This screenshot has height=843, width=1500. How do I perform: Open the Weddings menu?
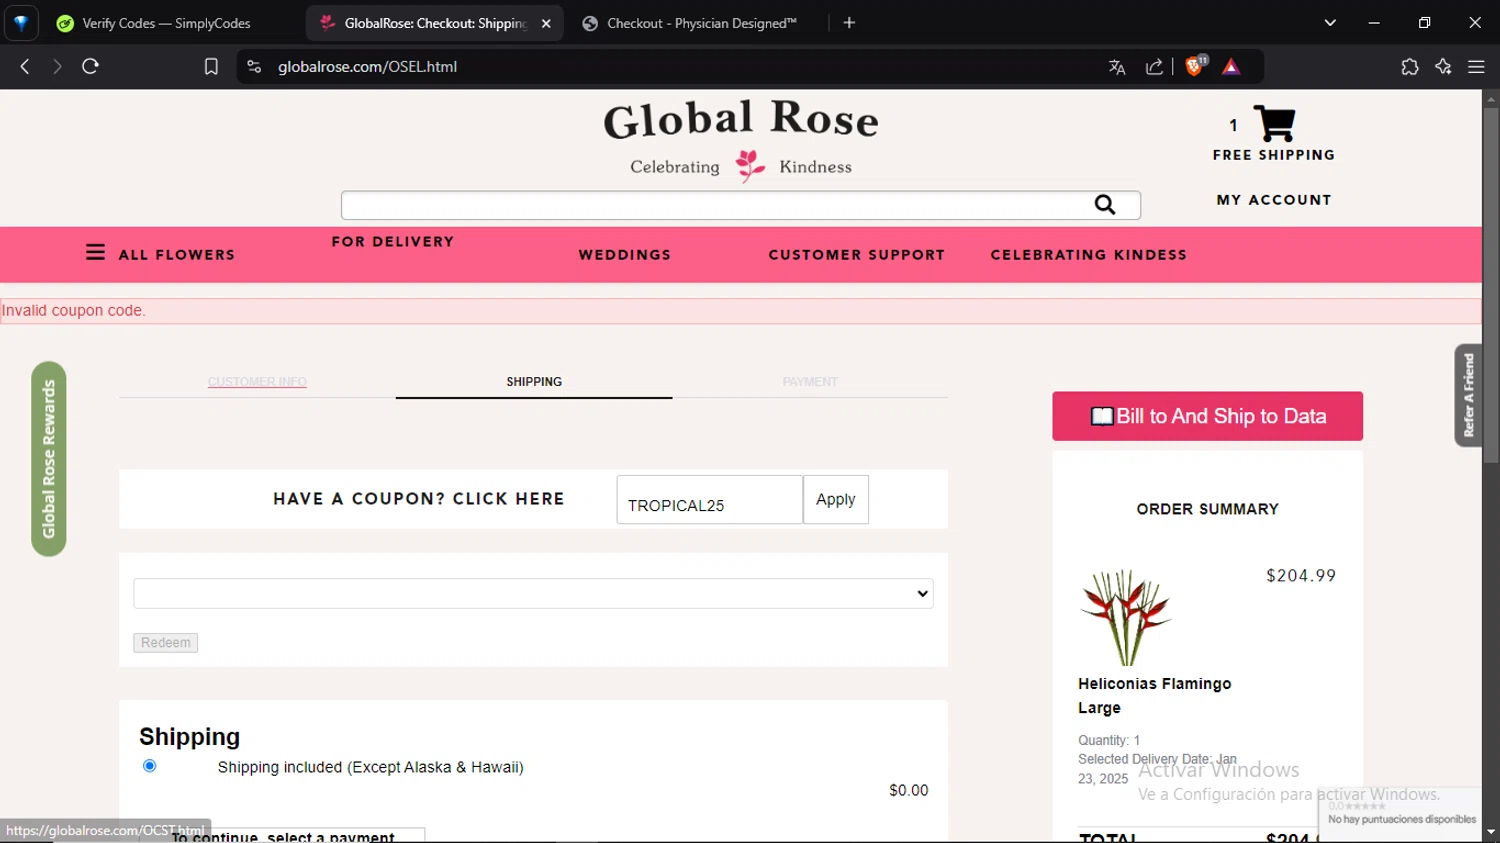point(625,255)
